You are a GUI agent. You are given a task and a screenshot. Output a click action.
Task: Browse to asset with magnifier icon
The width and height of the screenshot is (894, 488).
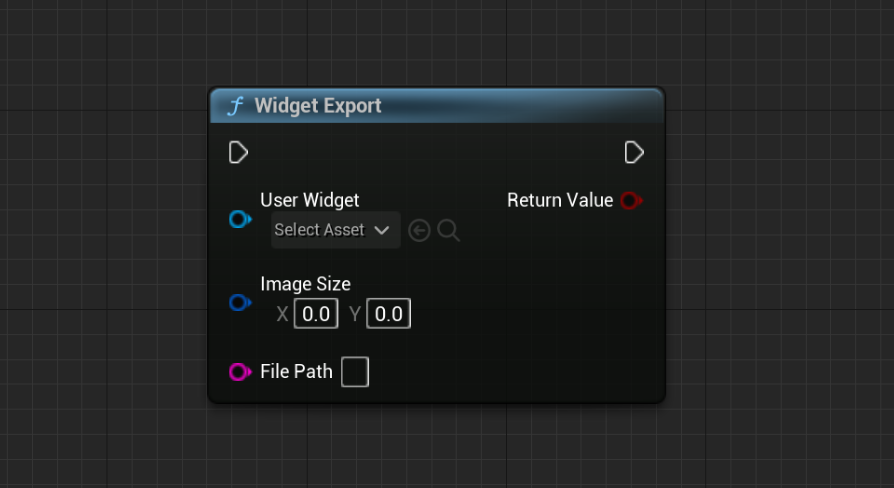(x=449, y=231)
